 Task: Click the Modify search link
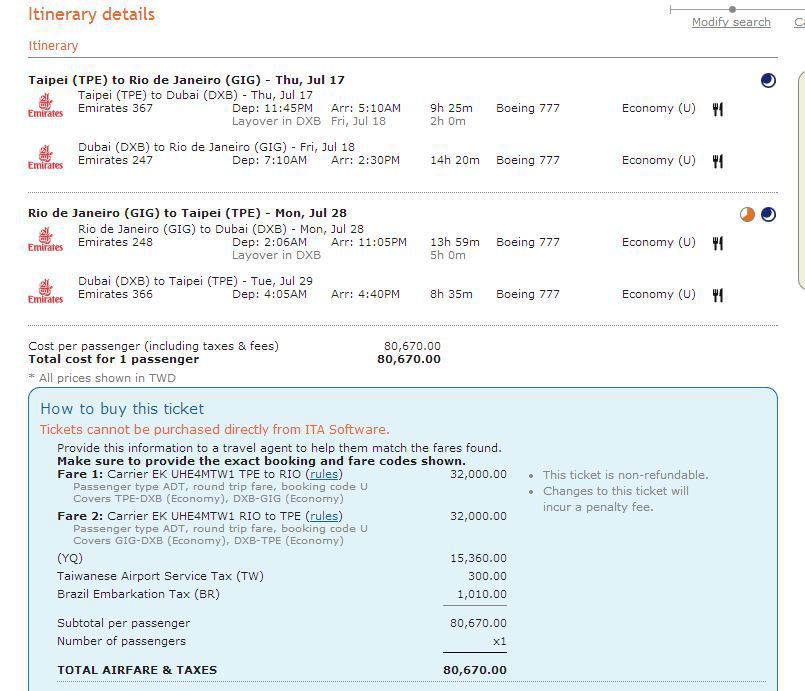(731, 22)
